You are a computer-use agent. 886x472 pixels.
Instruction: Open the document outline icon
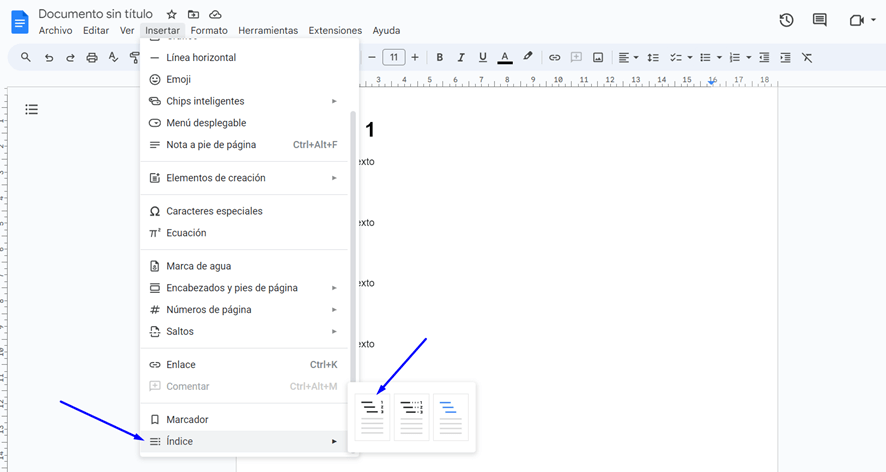pos(32,110)
